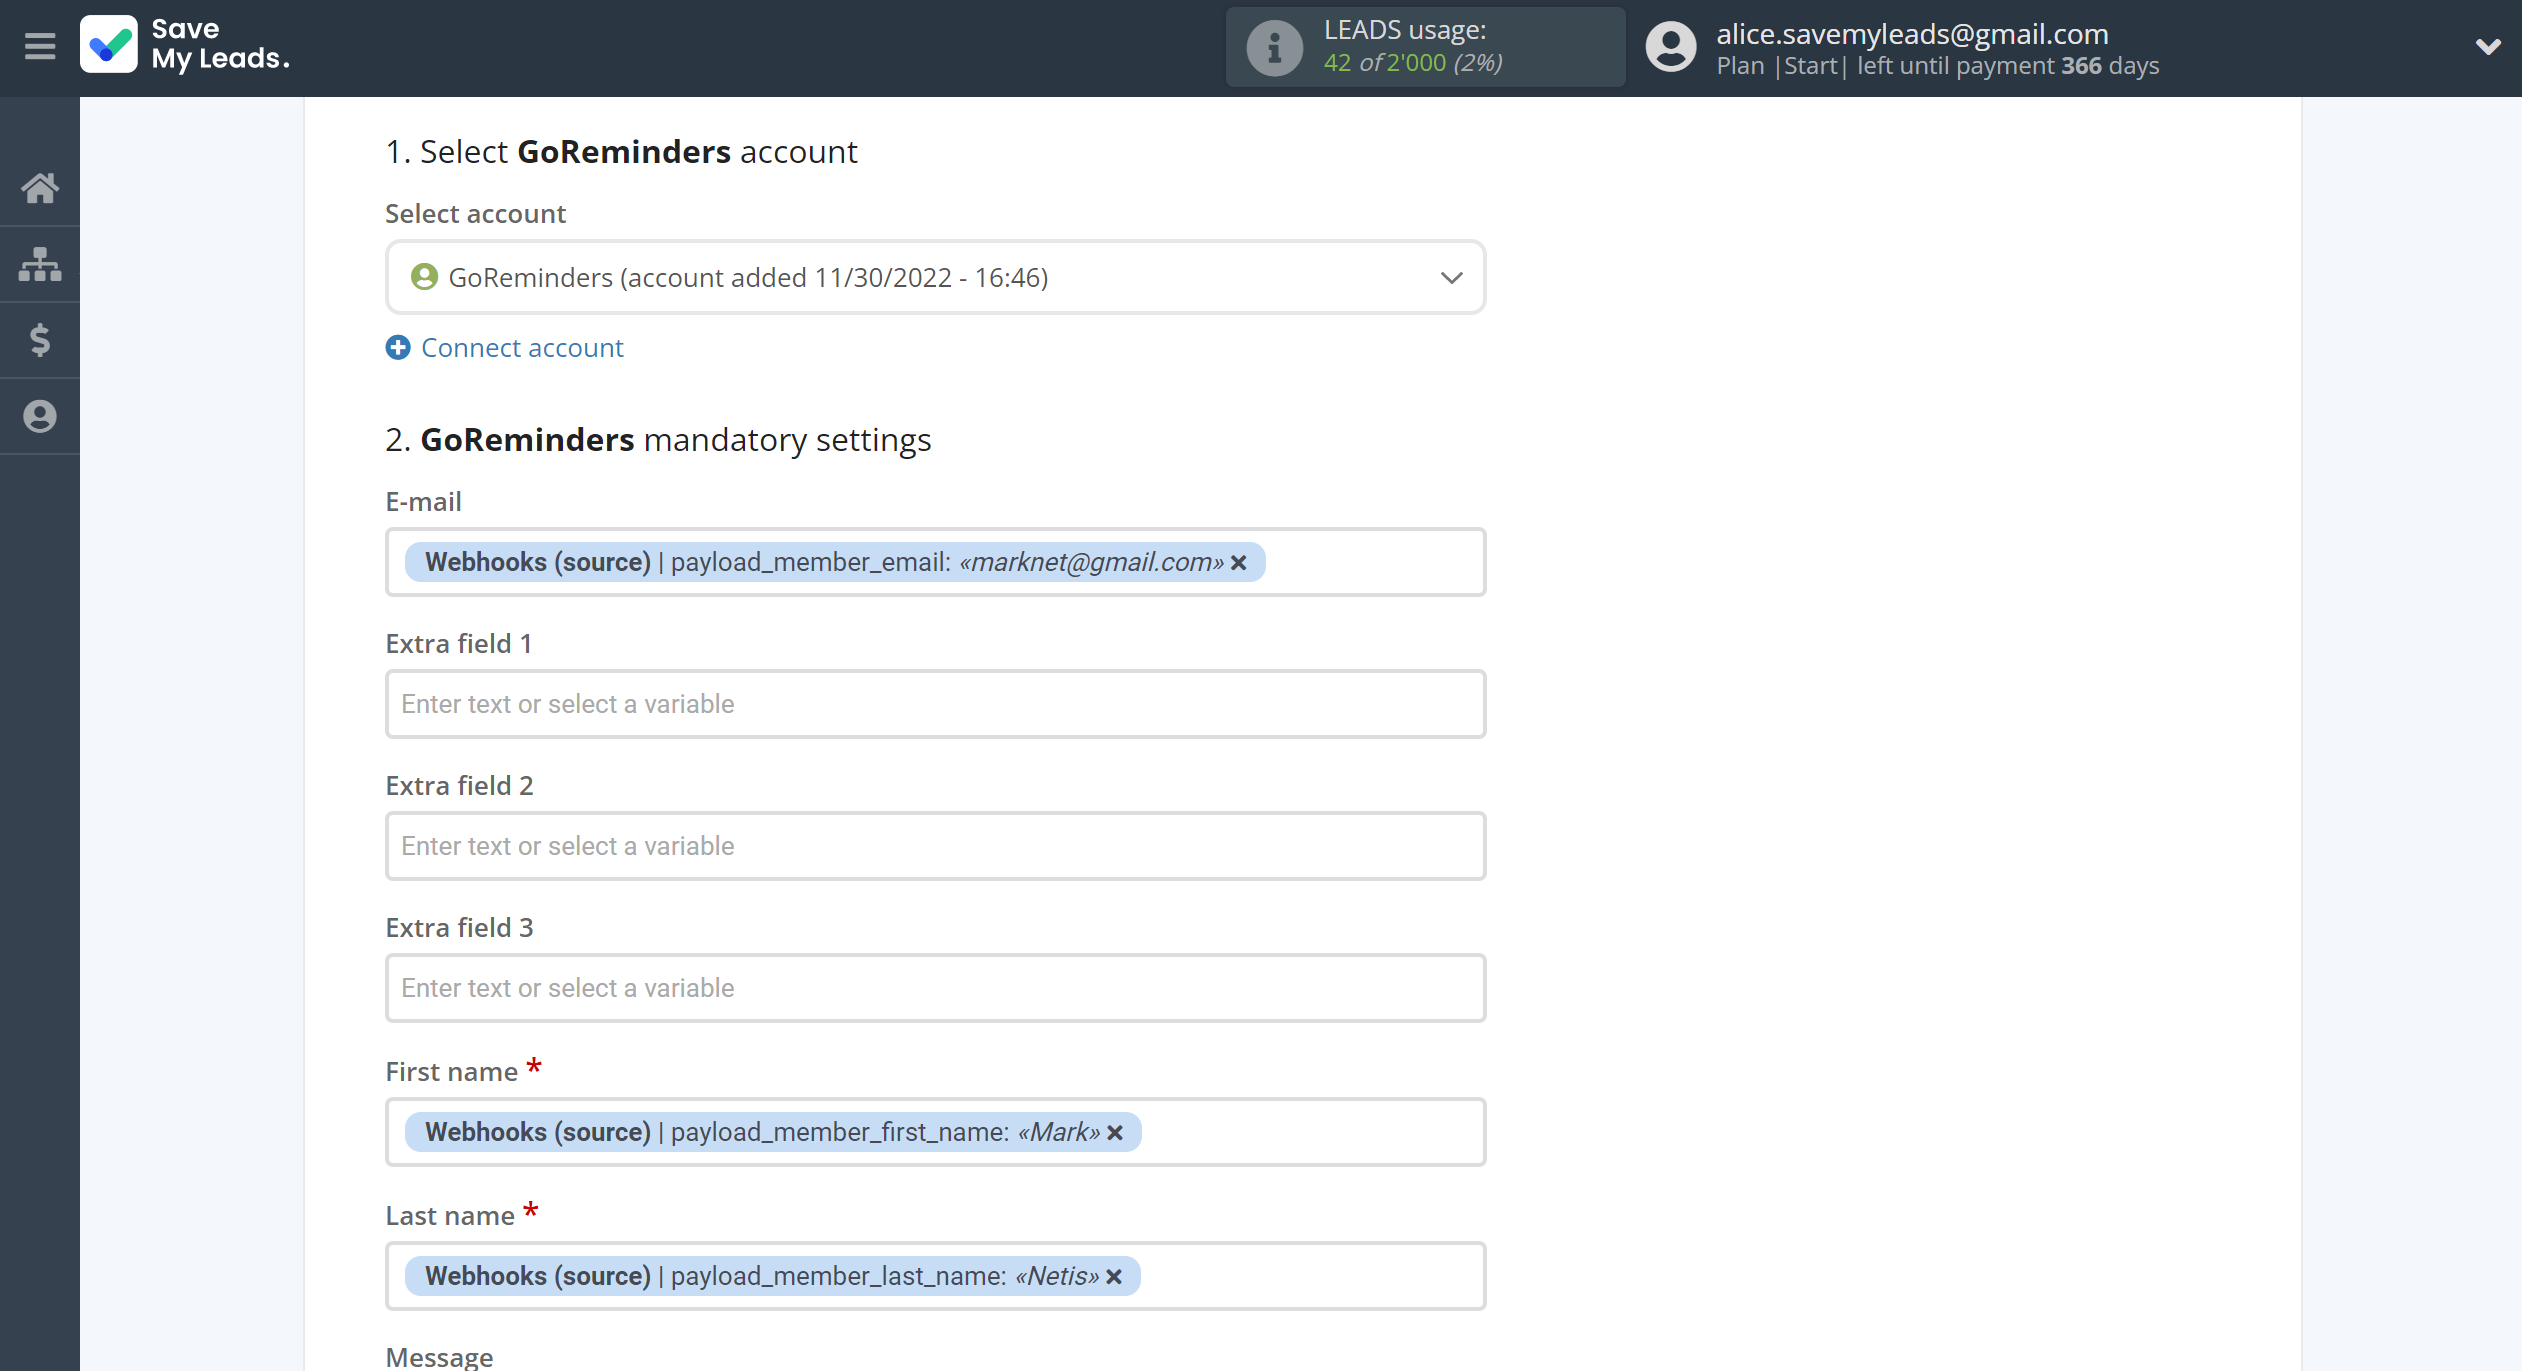The height and width of the screenshot is (1371, 2522).
Task: Click the LEADS usage info icon
Action: [x=1274, y=47]
